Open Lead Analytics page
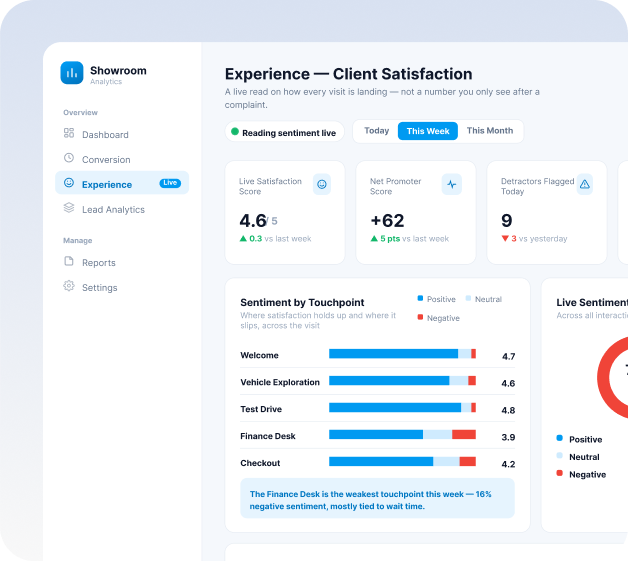Screen dimensions: 628x561 122,209
